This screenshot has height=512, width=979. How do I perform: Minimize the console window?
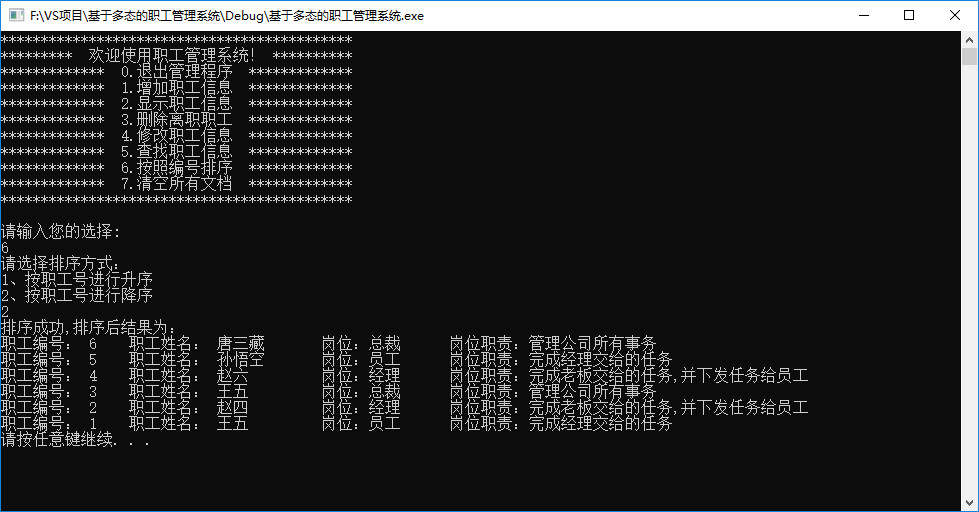(x=864, y=15)
